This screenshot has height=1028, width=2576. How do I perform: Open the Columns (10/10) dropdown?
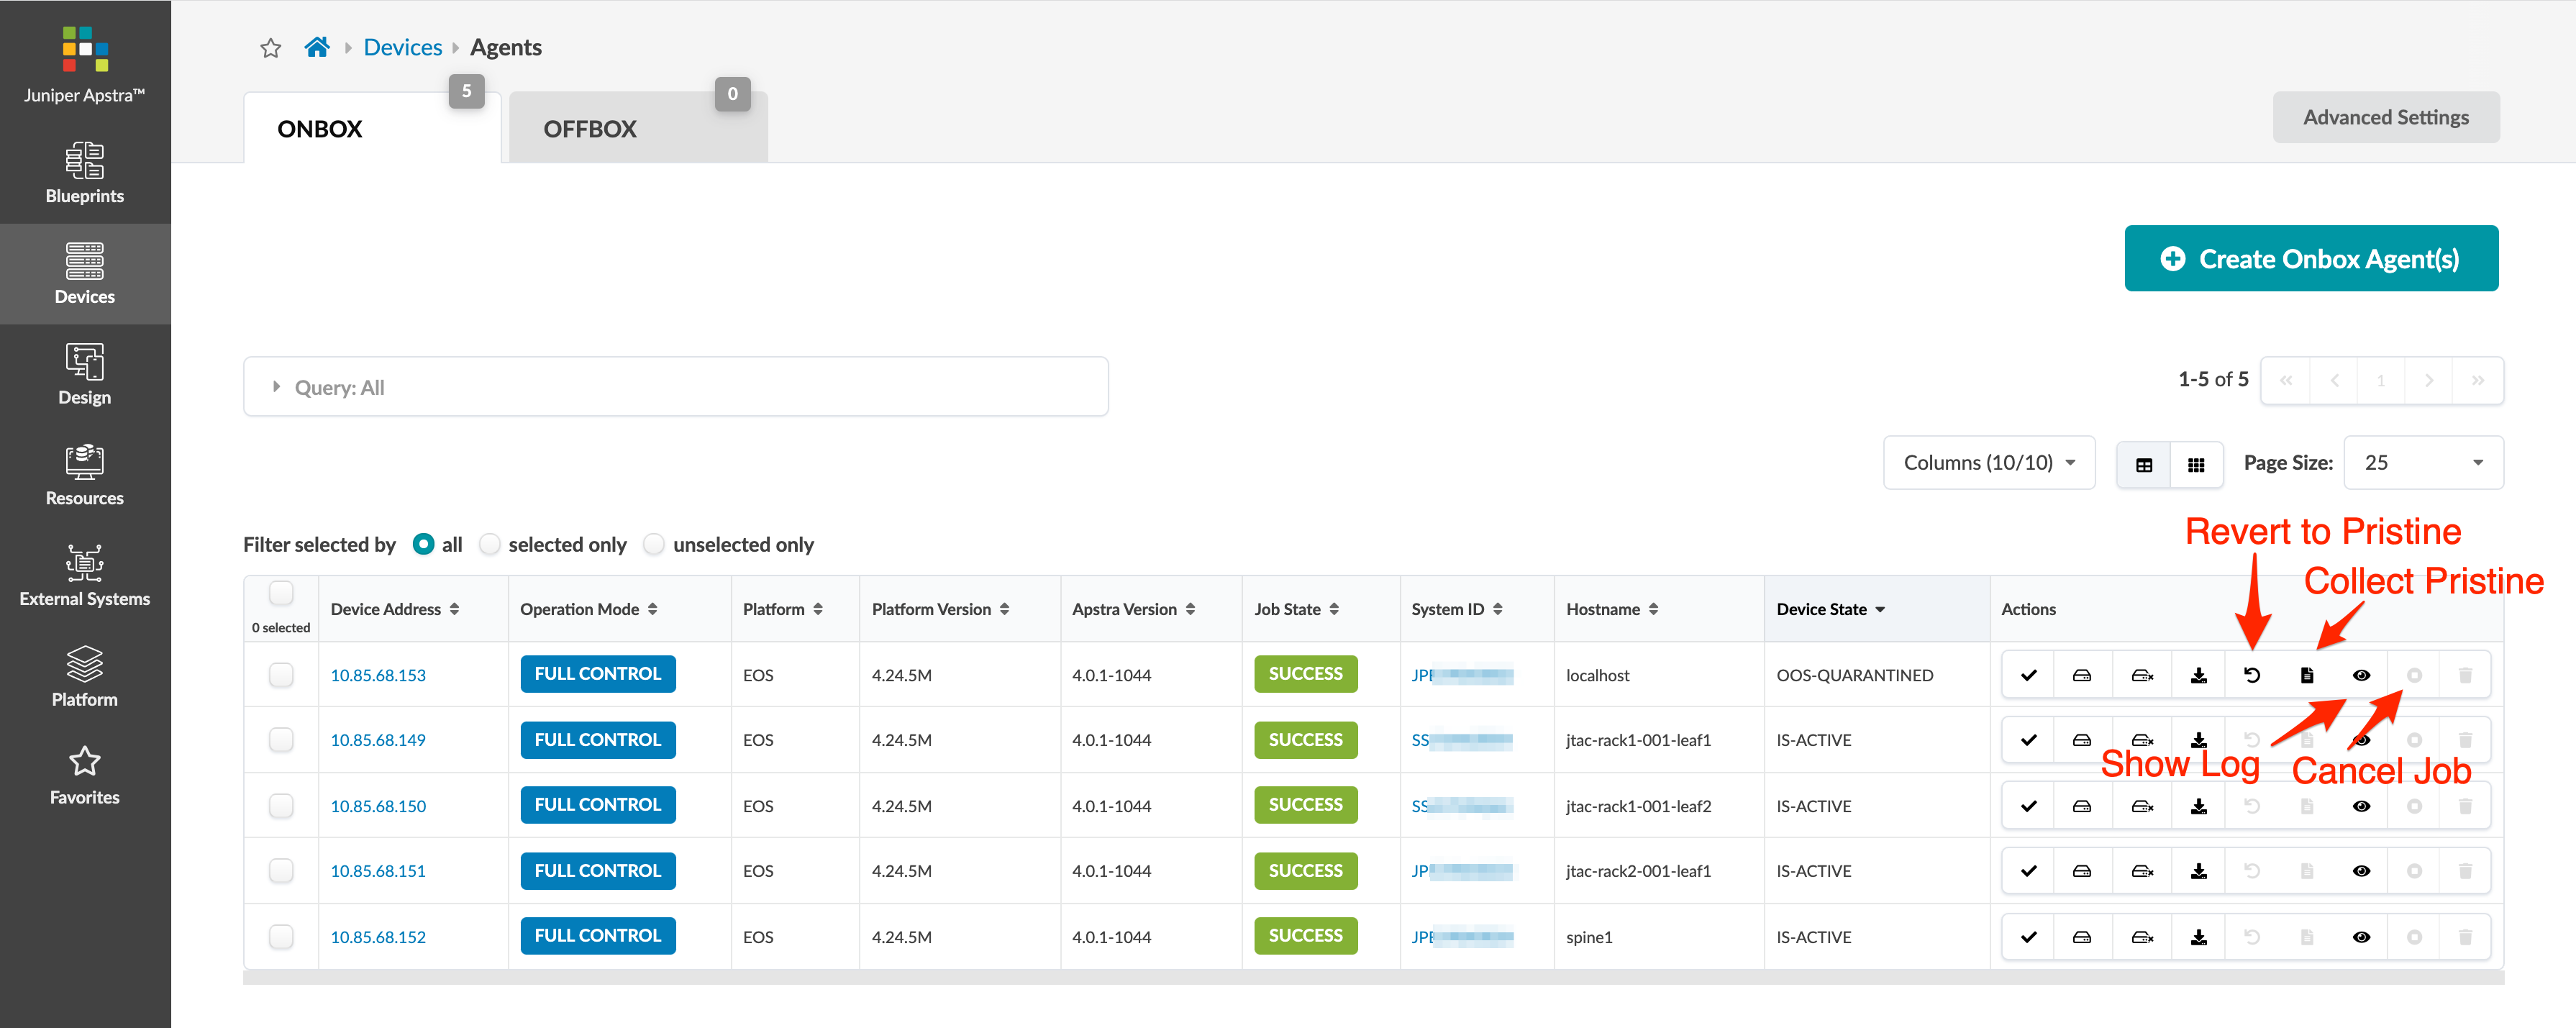click(x=1988, y=462)
